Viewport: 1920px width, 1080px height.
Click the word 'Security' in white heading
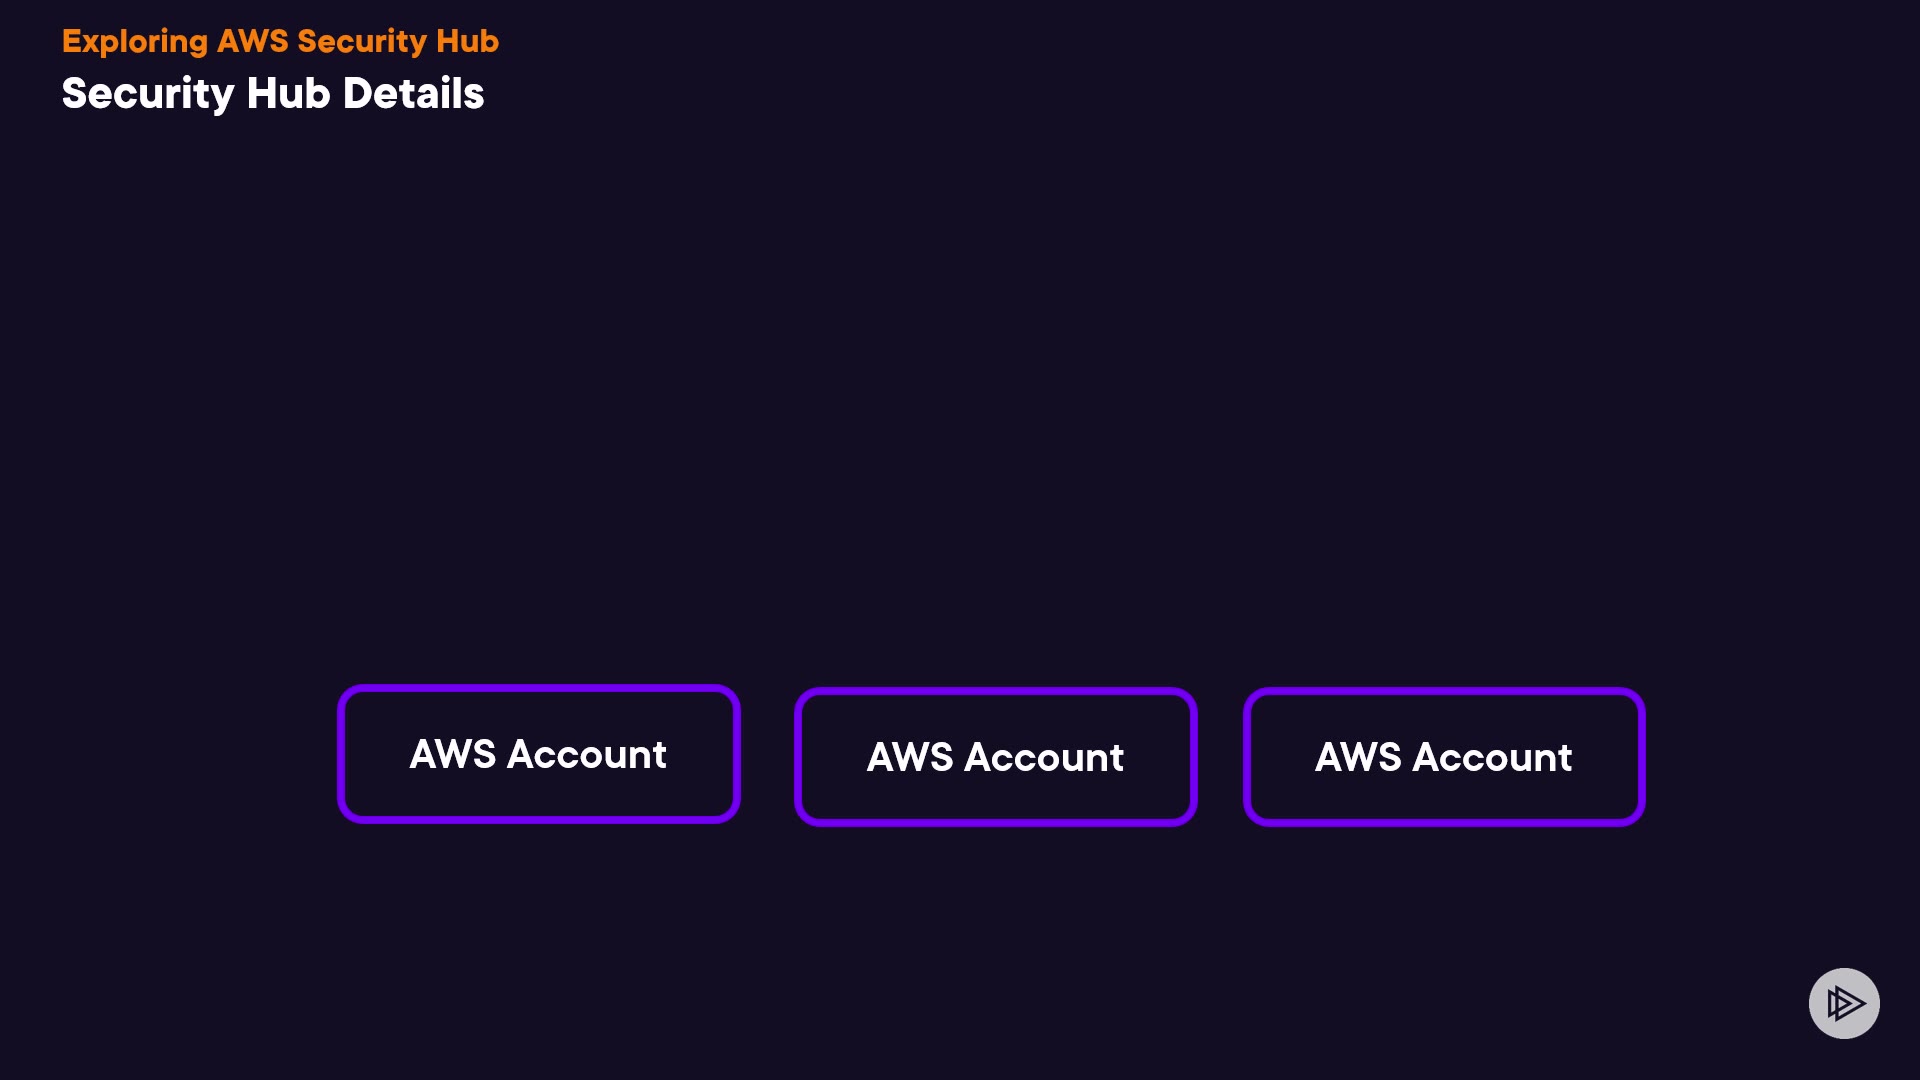[x=148, y=93]
